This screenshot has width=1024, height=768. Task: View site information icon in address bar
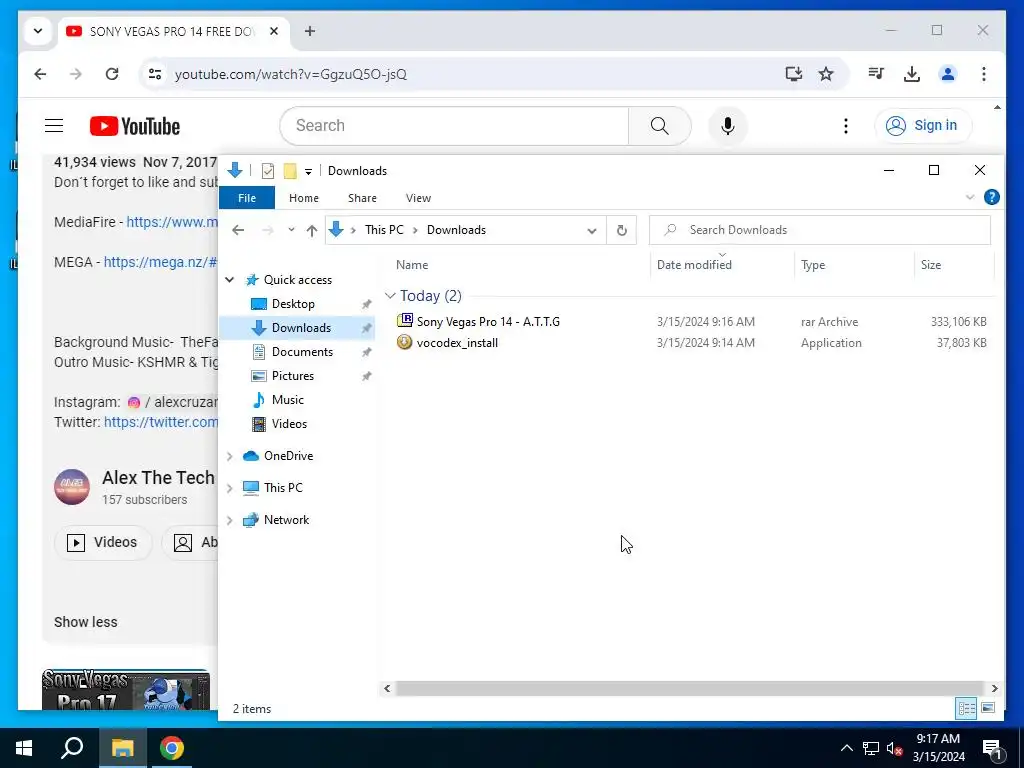pos(155,74)
